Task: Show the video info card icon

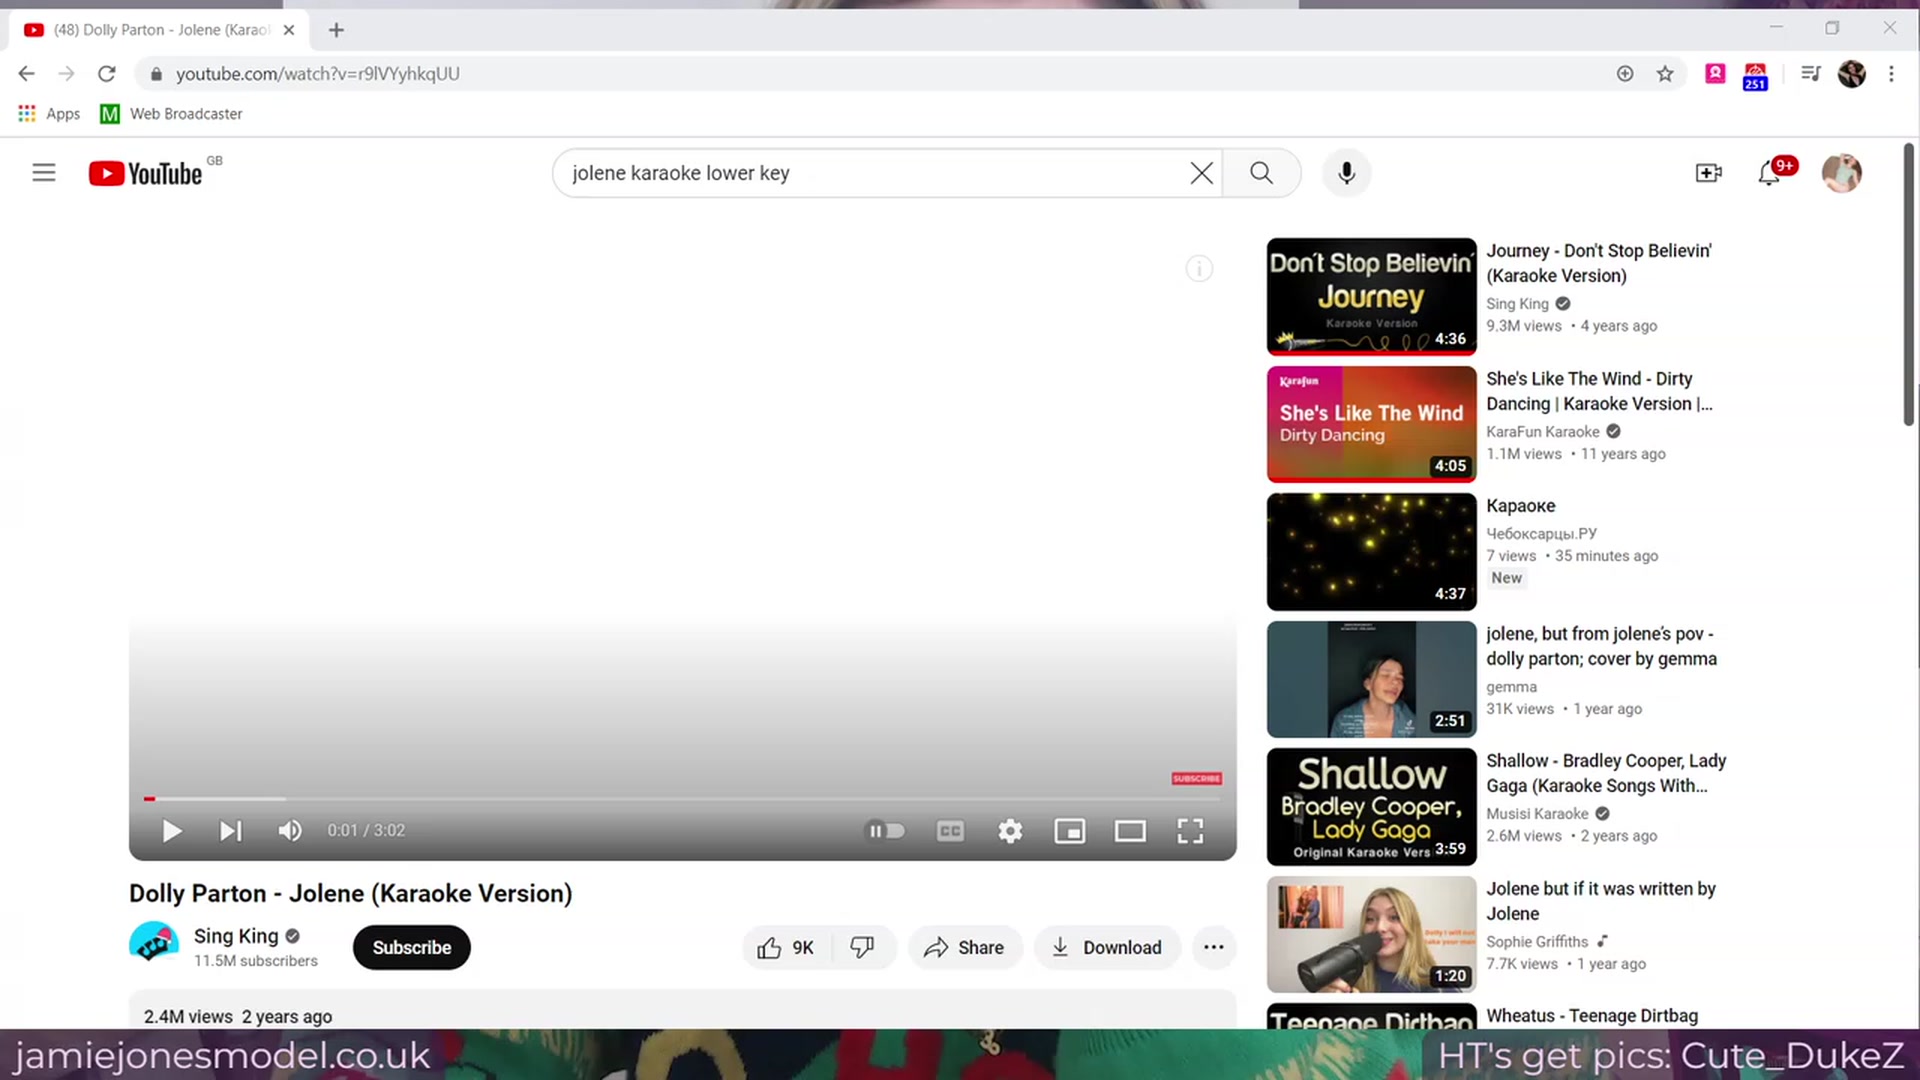Action: [1199, 268]
